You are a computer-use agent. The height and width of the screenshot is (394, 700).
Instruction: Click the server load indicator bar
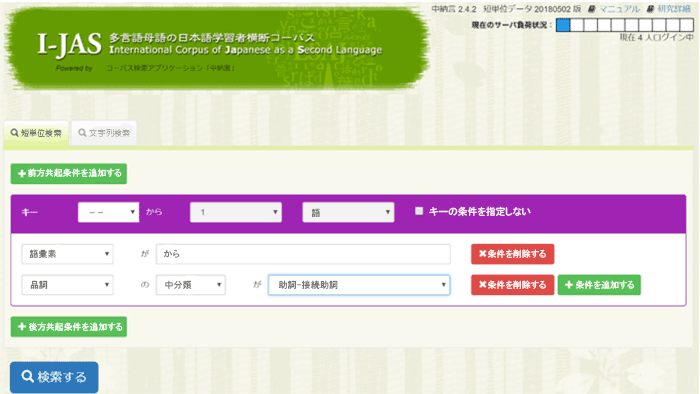click(x=625, y=25)
